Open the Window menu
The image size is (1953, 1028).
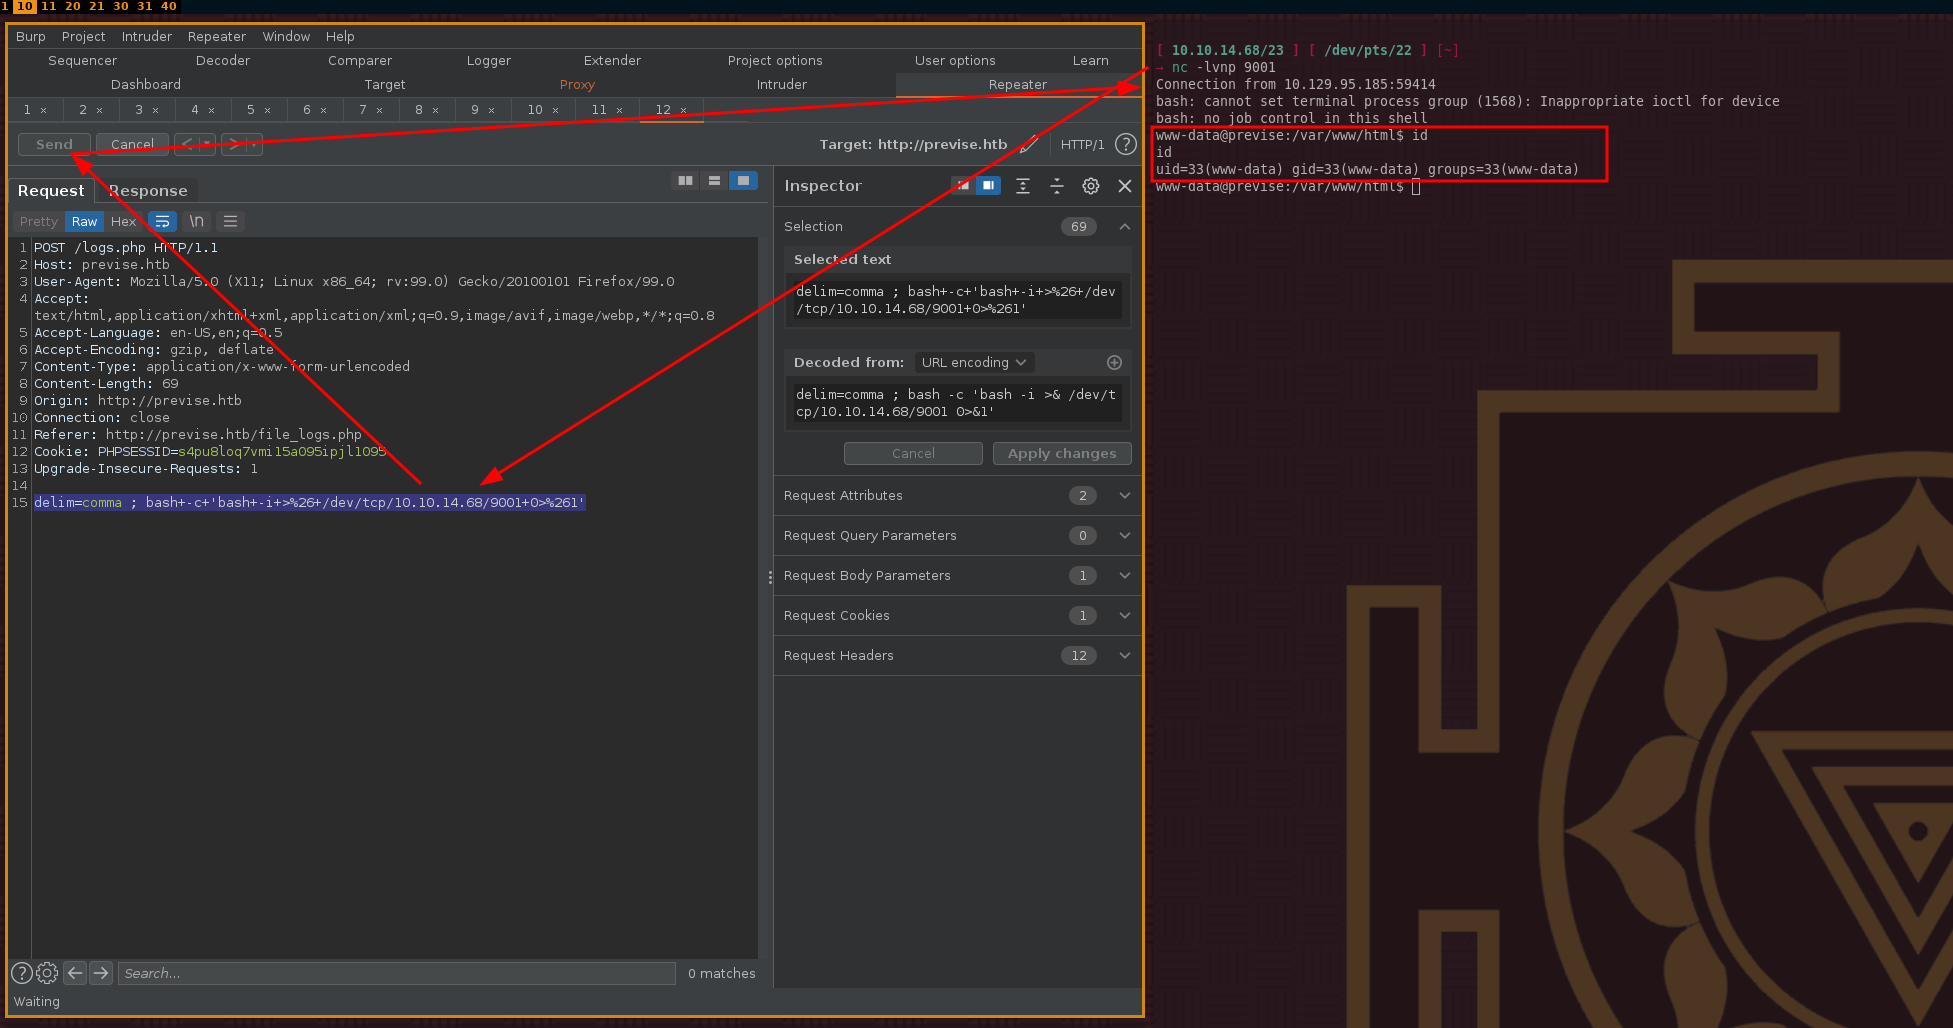click(x=286, y=36)
